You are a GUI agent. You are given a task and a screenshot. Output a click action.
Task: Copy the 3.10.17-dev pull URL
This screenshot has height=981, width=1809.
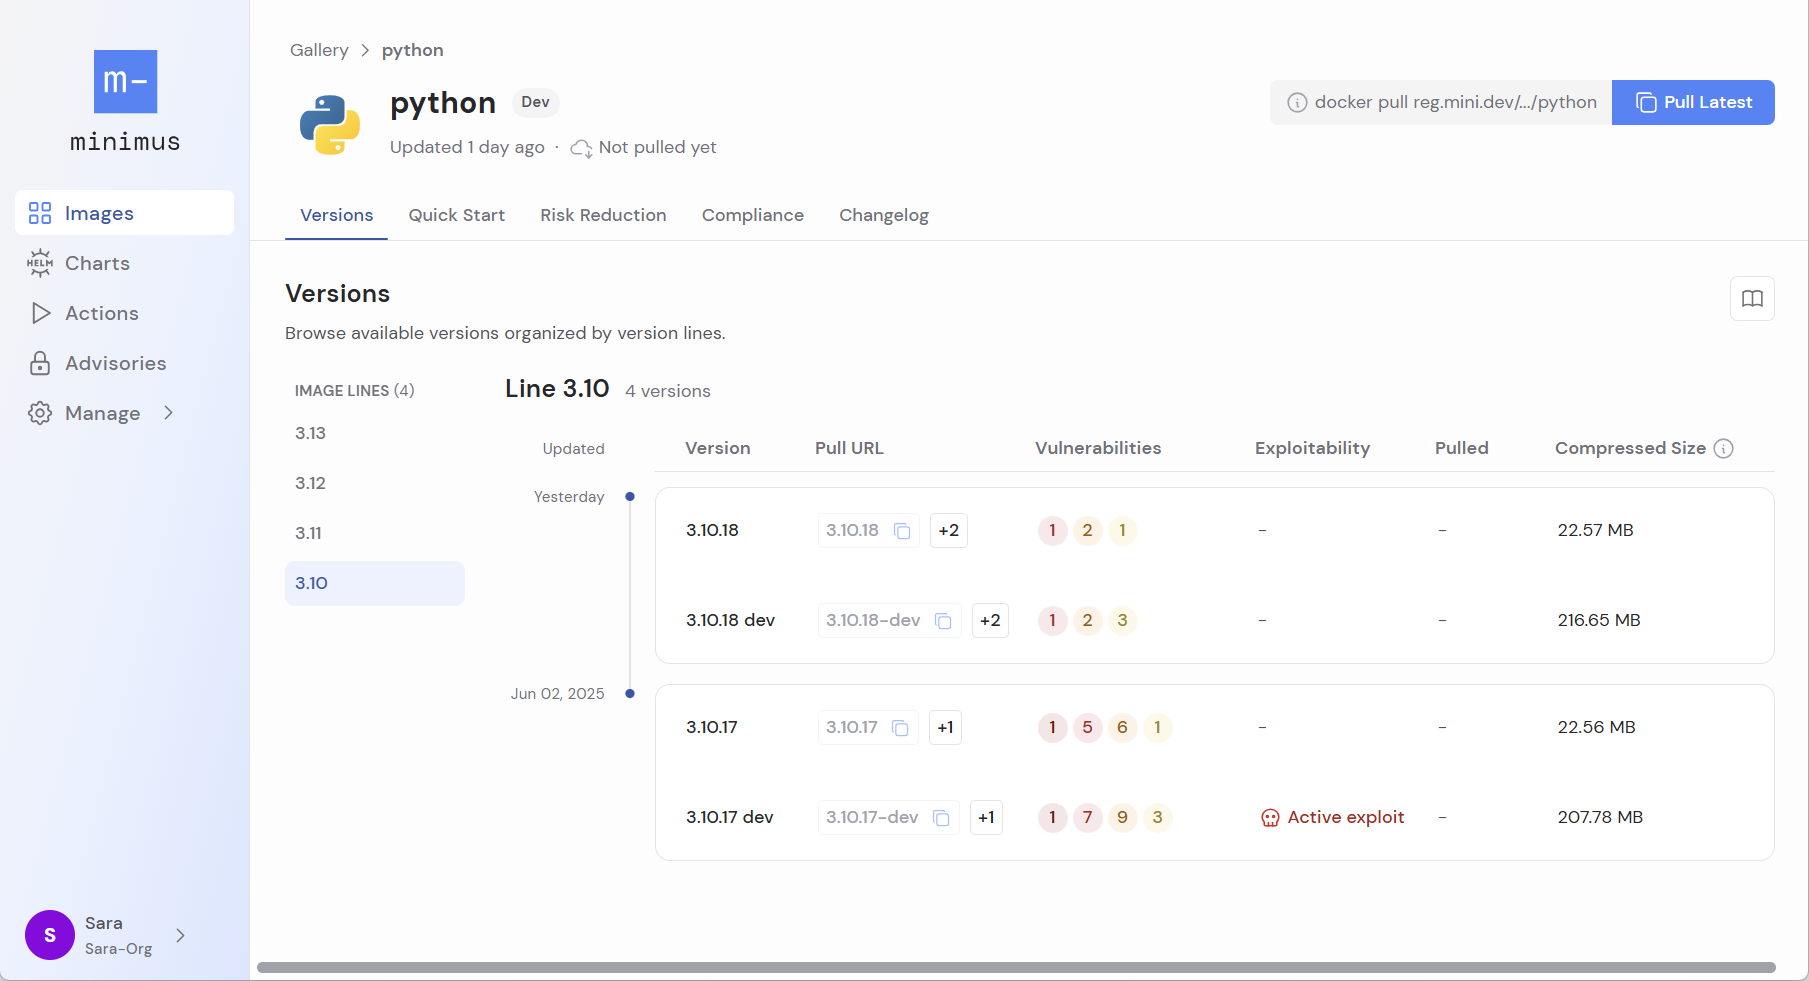click(x=941, y=817)
